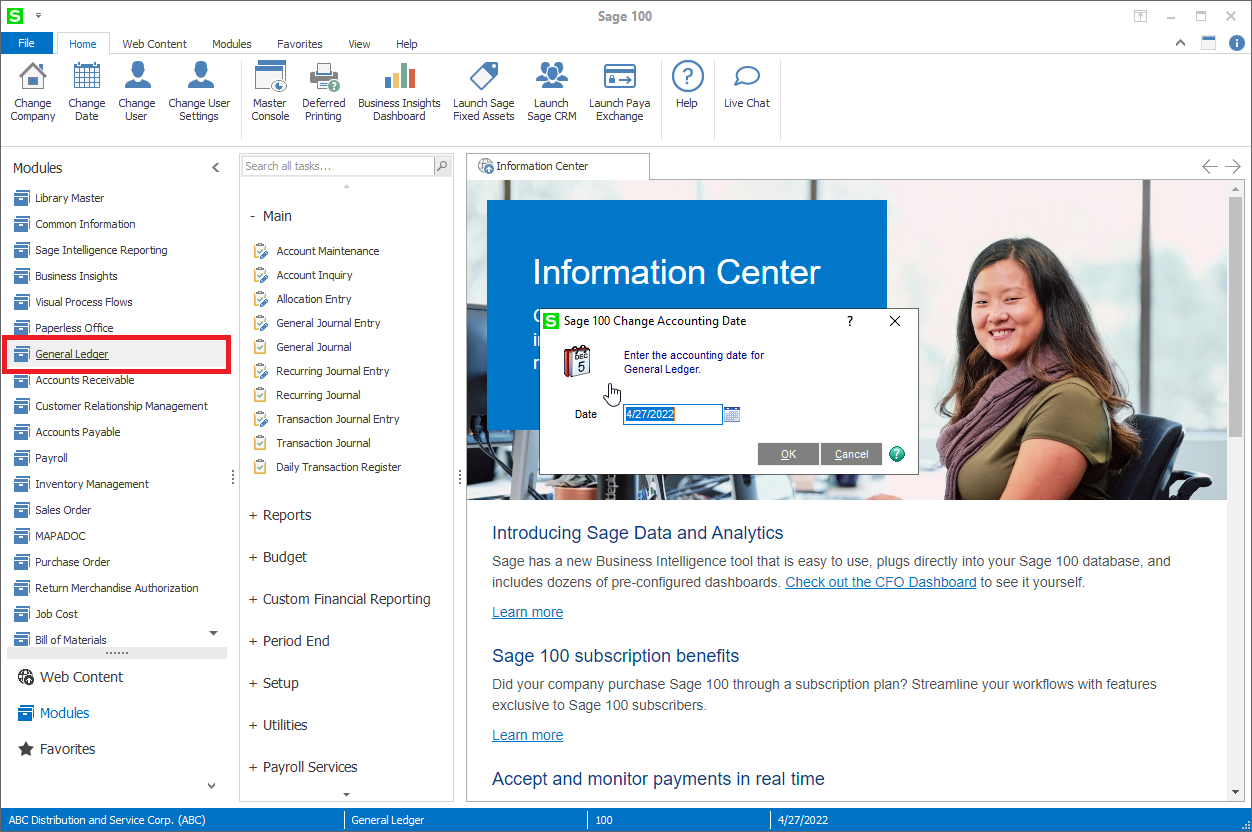Click the Change User icon
The width and height of the screenshot is (1252, 832).
tap(137, 91)
